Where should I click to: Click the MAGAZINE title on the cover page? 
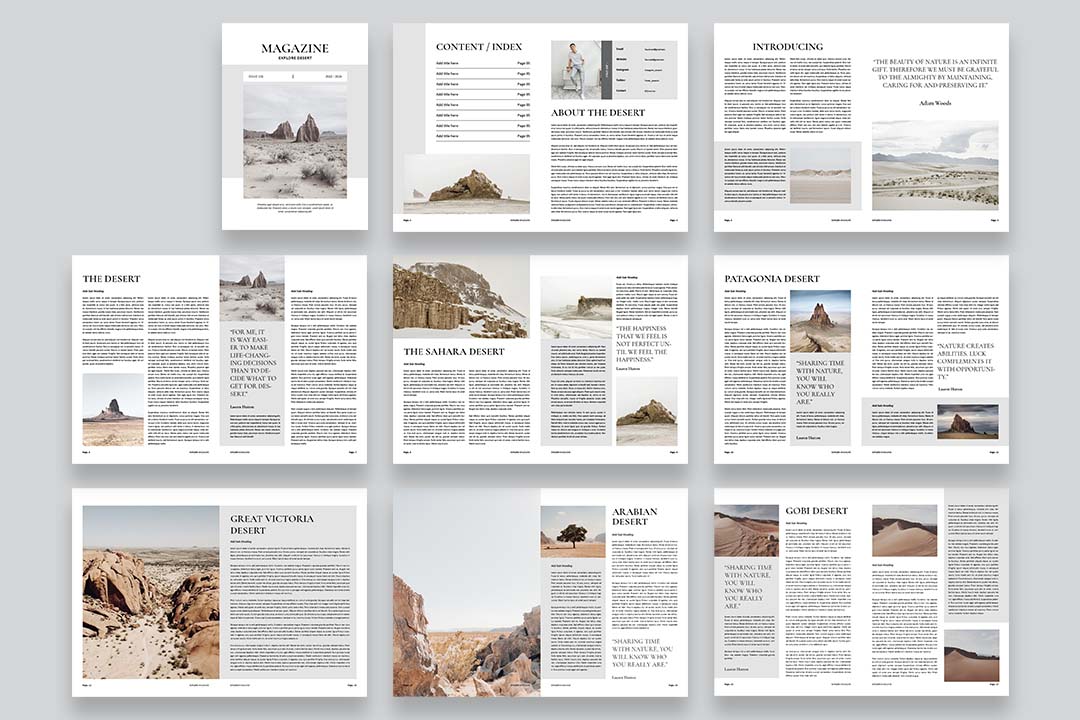pyautogui.click(x=295, y=48)
